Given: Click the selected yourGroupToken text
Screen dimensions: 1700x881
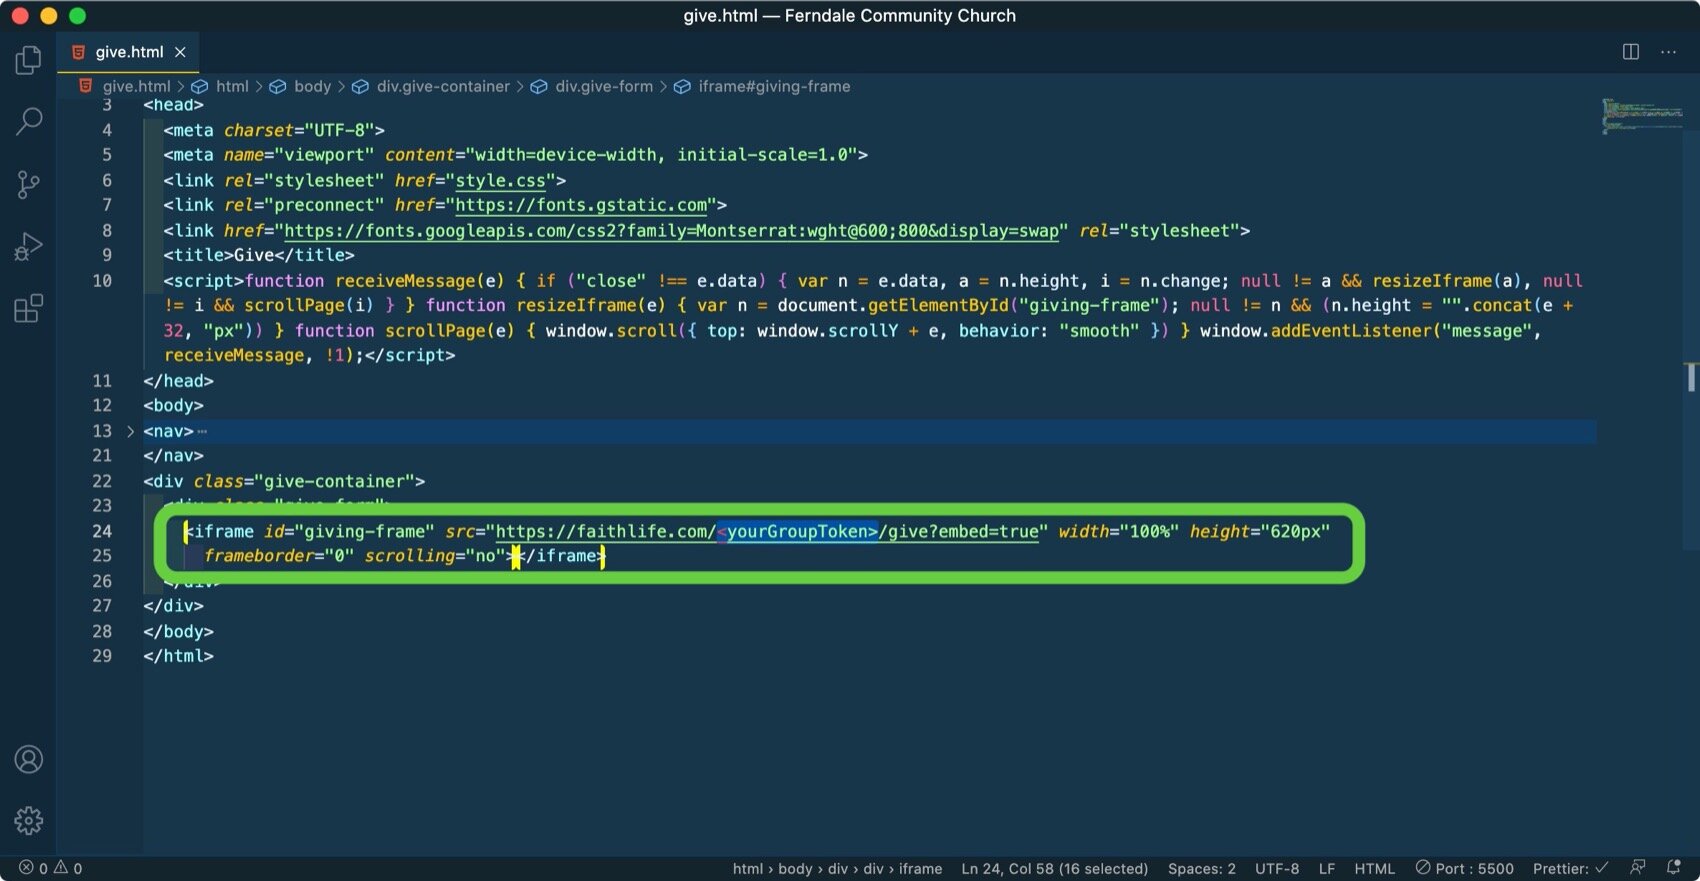Looking at the screenshot, I should coord(797,531).
